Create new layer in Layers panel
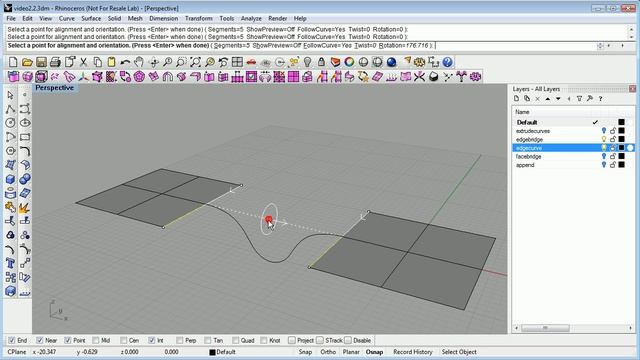 (x=516, y=99)
